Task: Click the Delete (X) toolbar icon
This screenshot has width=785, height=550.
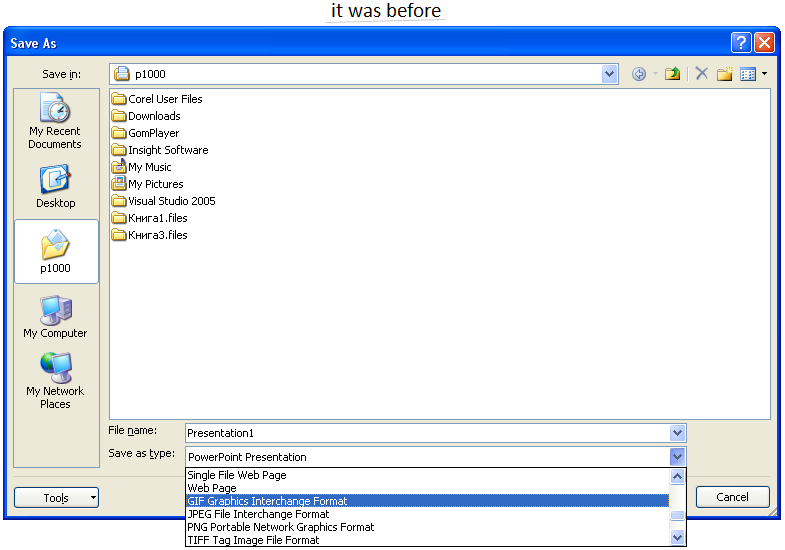Action: click(x=702, y=74)
